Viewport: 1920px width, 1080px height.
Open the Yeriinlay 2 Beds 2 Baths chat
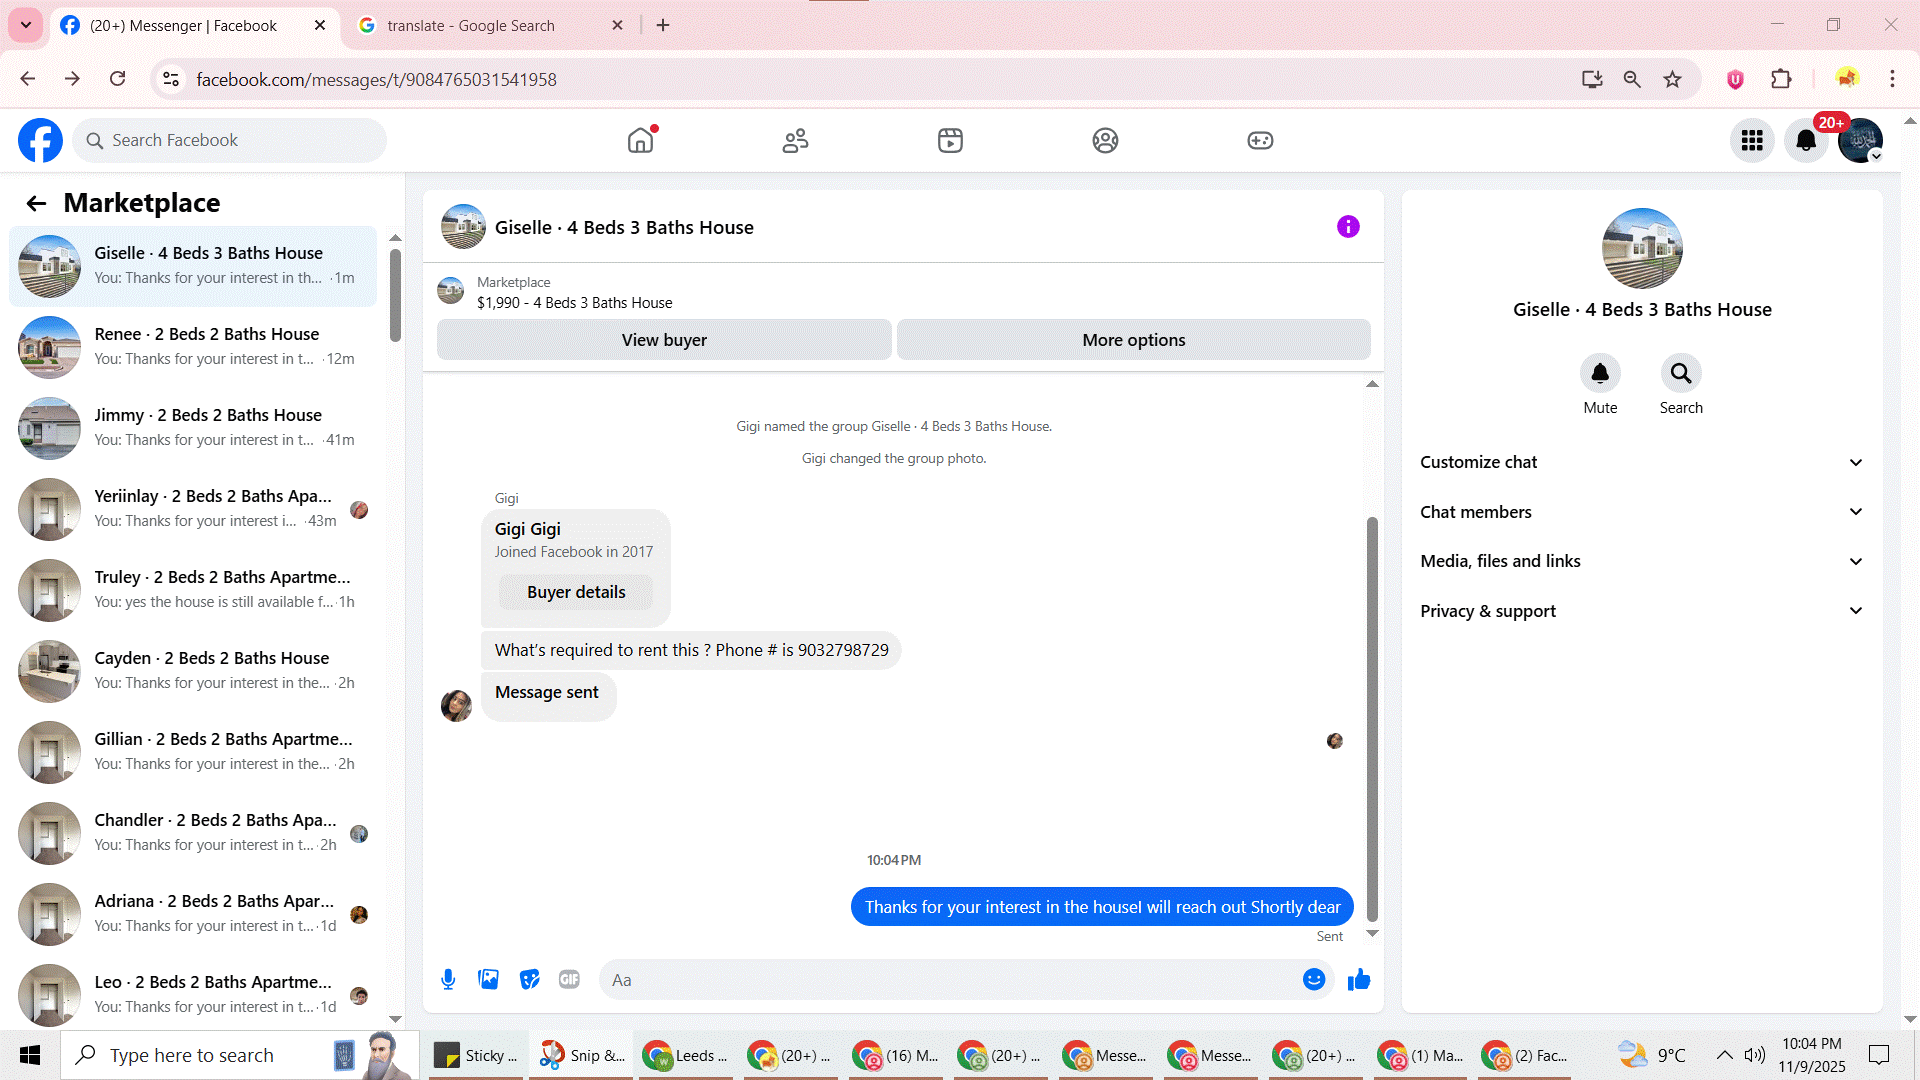tap(193, 509)
